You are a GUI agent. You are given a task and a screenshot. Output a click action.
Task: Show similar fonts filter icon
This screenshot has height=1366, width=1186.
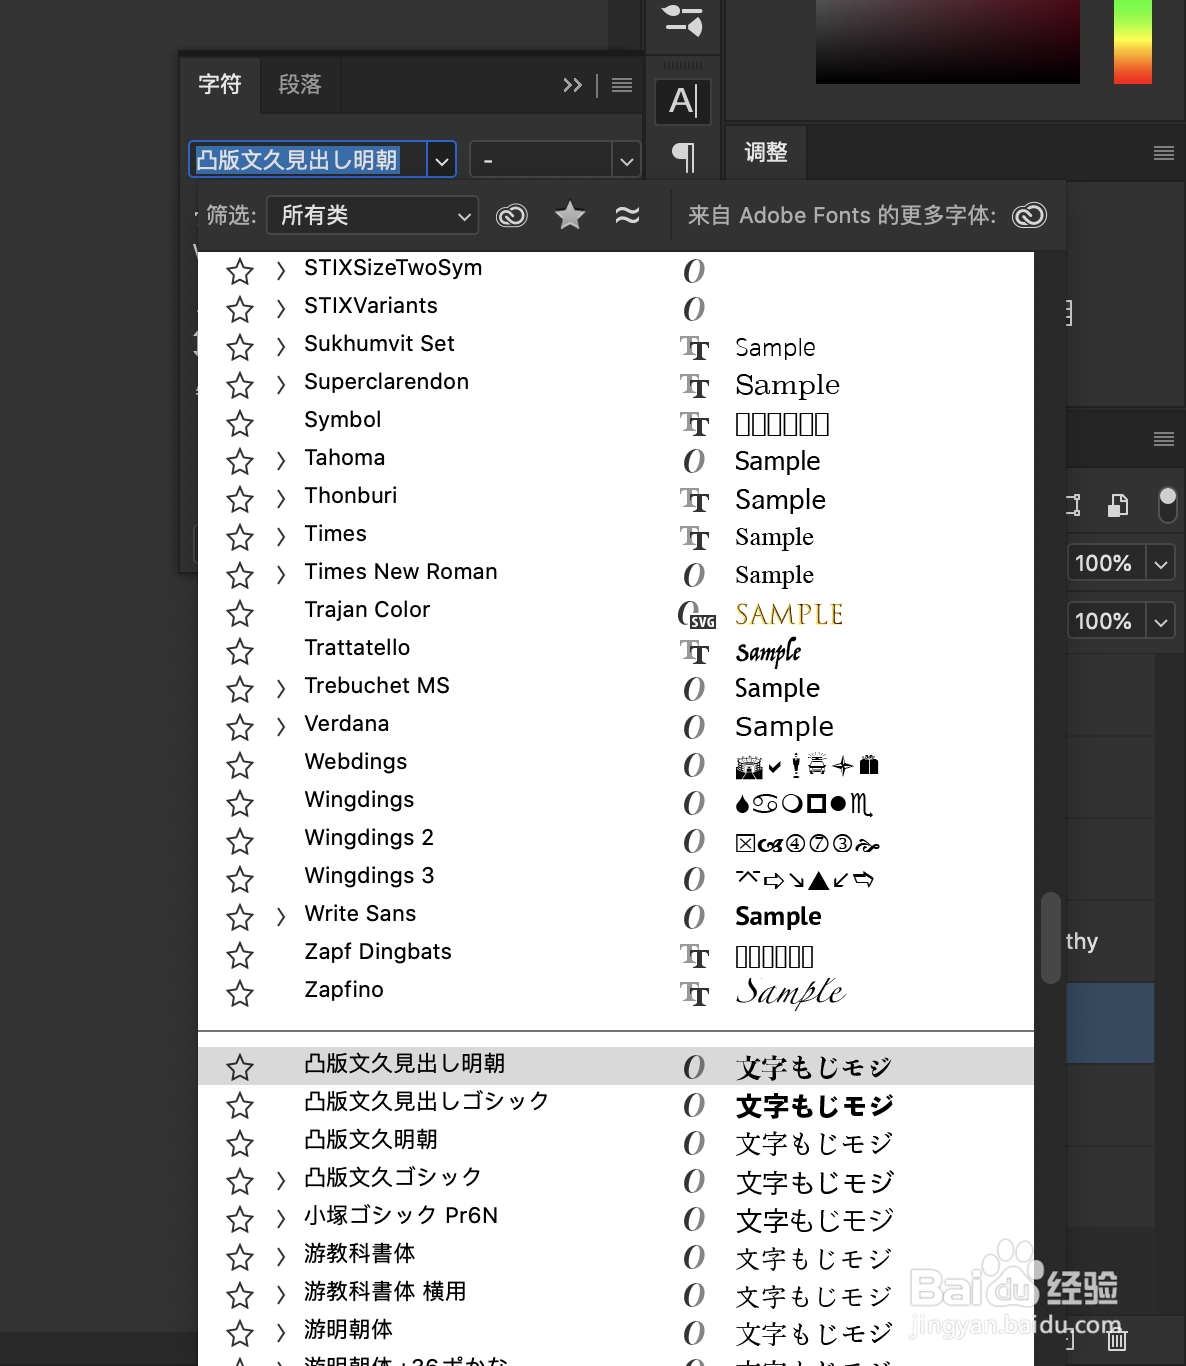click(627, 215)
